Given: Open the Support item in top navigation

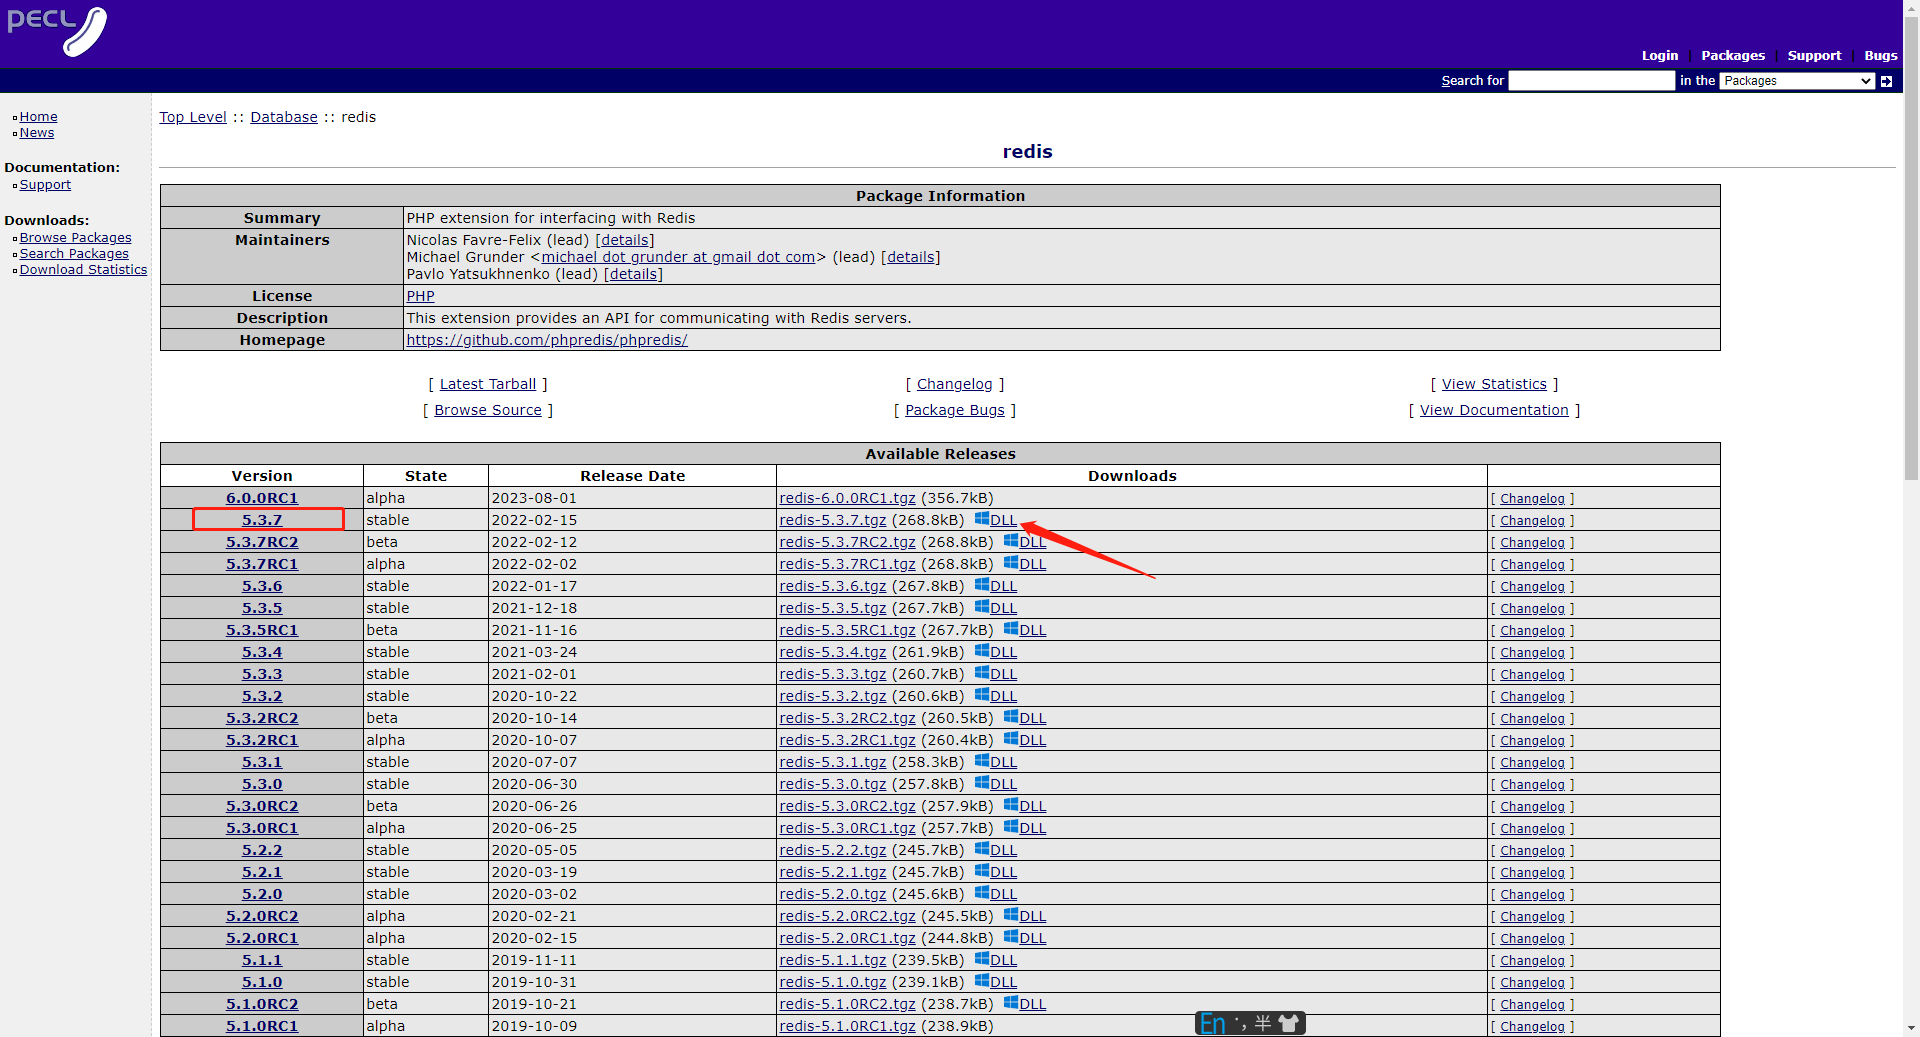Looking at the screenshot, I should click(x=1813, y=56).
